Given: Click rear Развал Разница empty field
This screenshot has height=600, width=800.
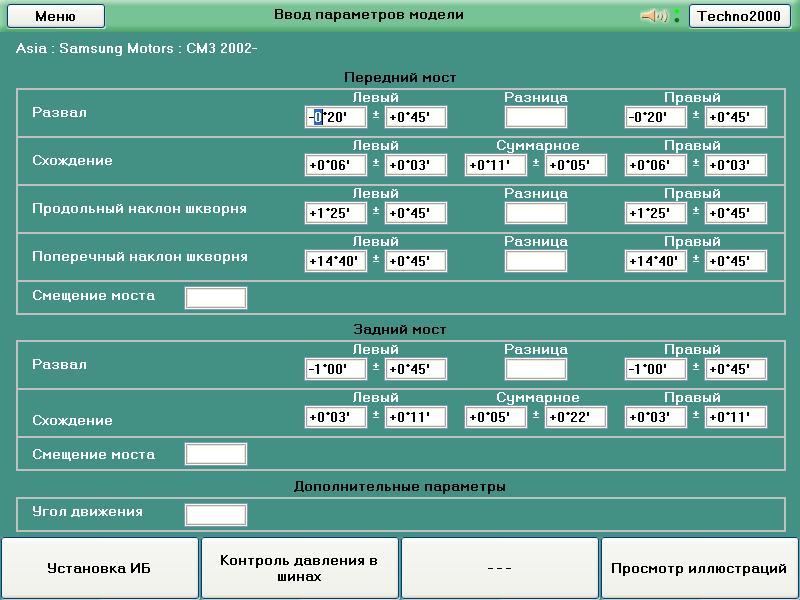Looking at the screenshot, I should (536, 369).
